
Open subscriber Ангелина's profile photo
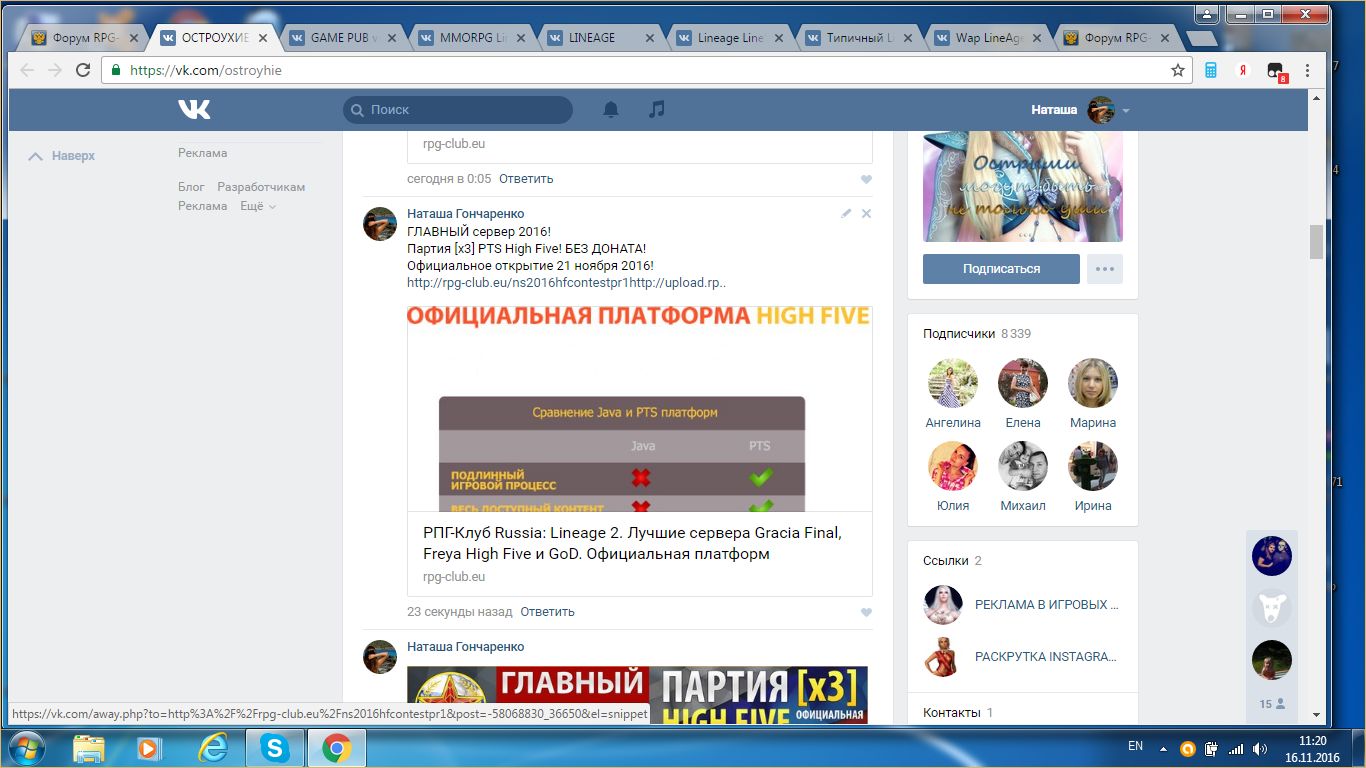click(953, 384)
